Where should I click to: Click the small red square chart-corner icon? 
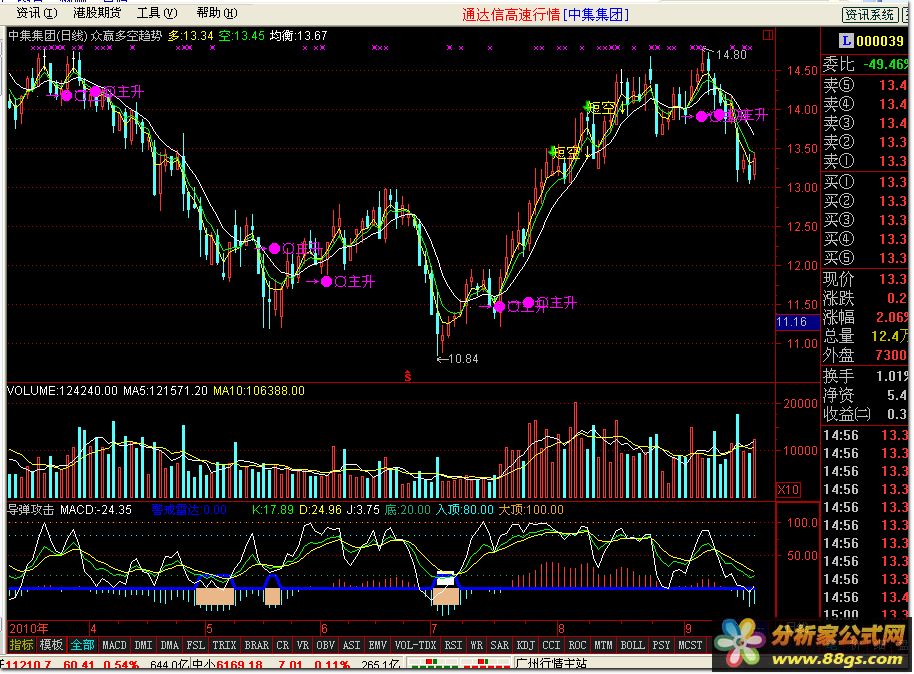[768, 36]
